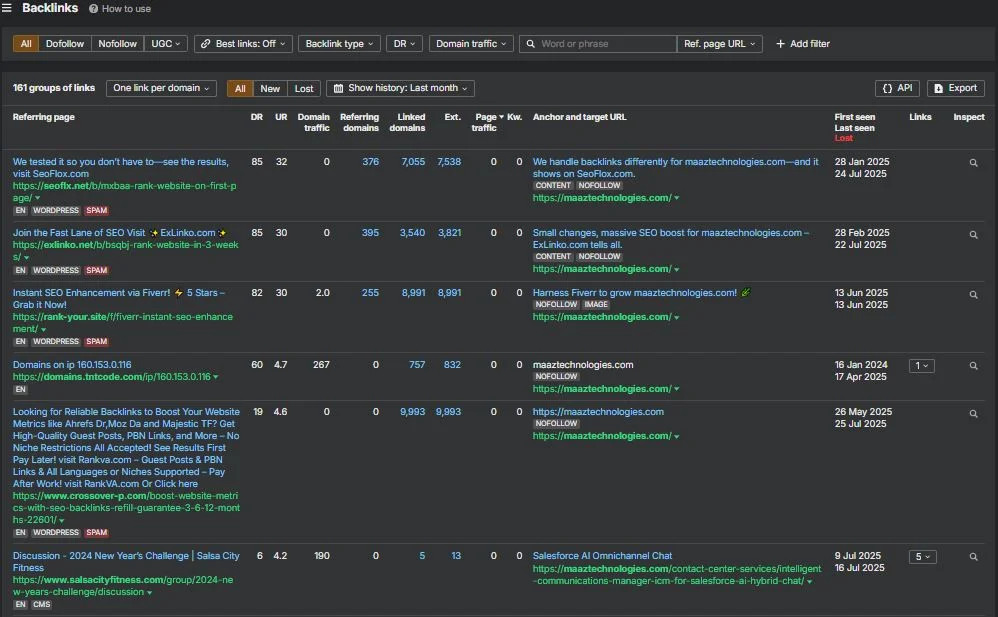
Task: Inspect the salsacityfitness.com backlink row
Action: (973, 557)
